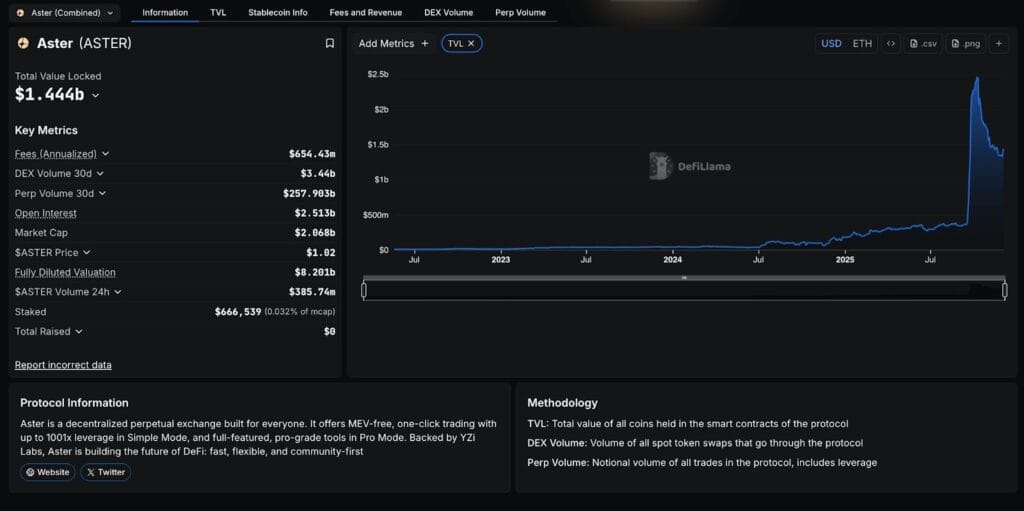The width and height of the screenshot is (1024, 511).
Task: Open the Stablecoin Info tab
Action: click(x=278, y=12)
